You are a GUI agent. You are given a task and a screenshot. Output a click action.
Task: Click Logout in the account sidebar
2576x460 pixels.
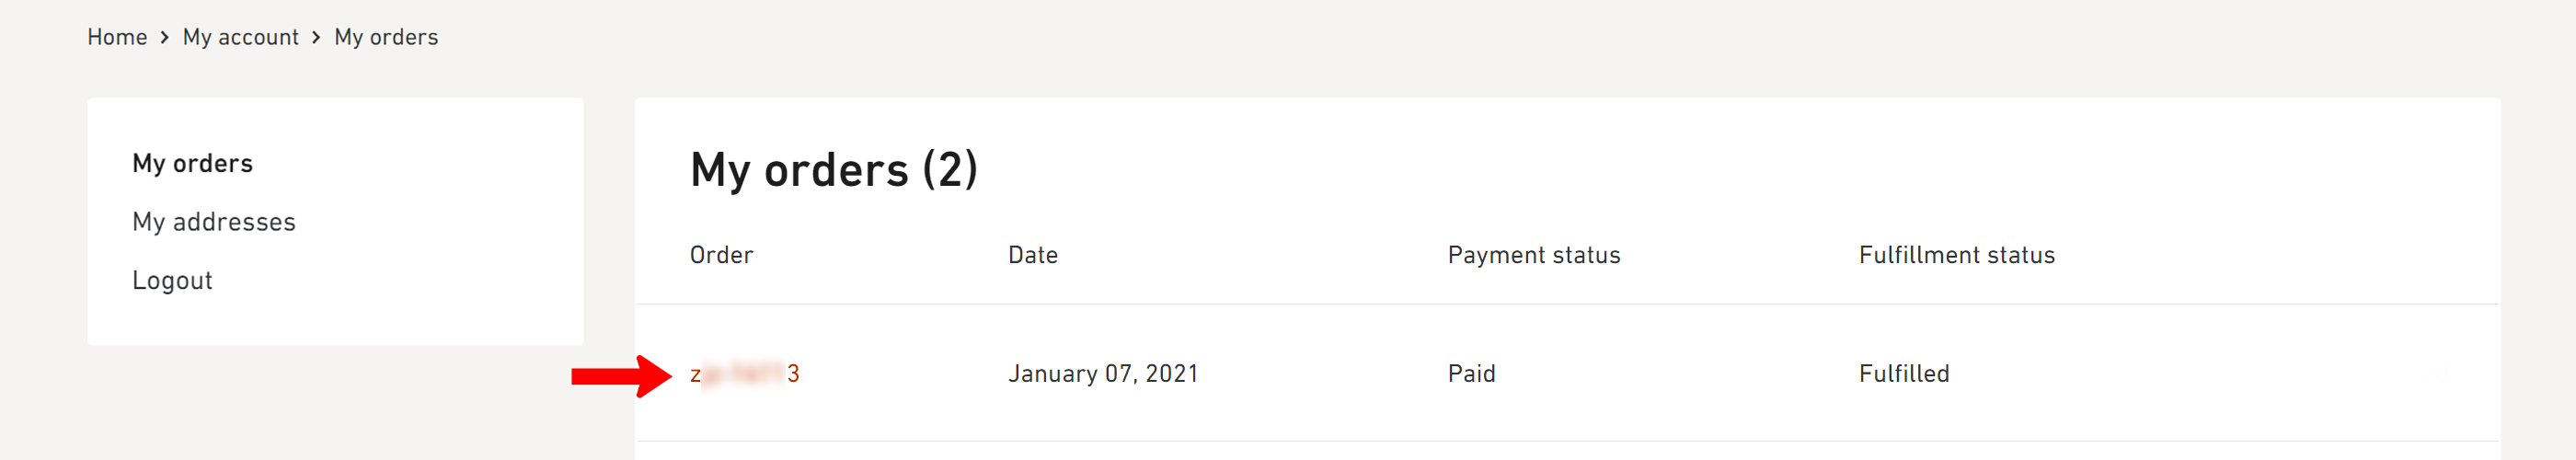pyautogui.click(x=172, y=280)
